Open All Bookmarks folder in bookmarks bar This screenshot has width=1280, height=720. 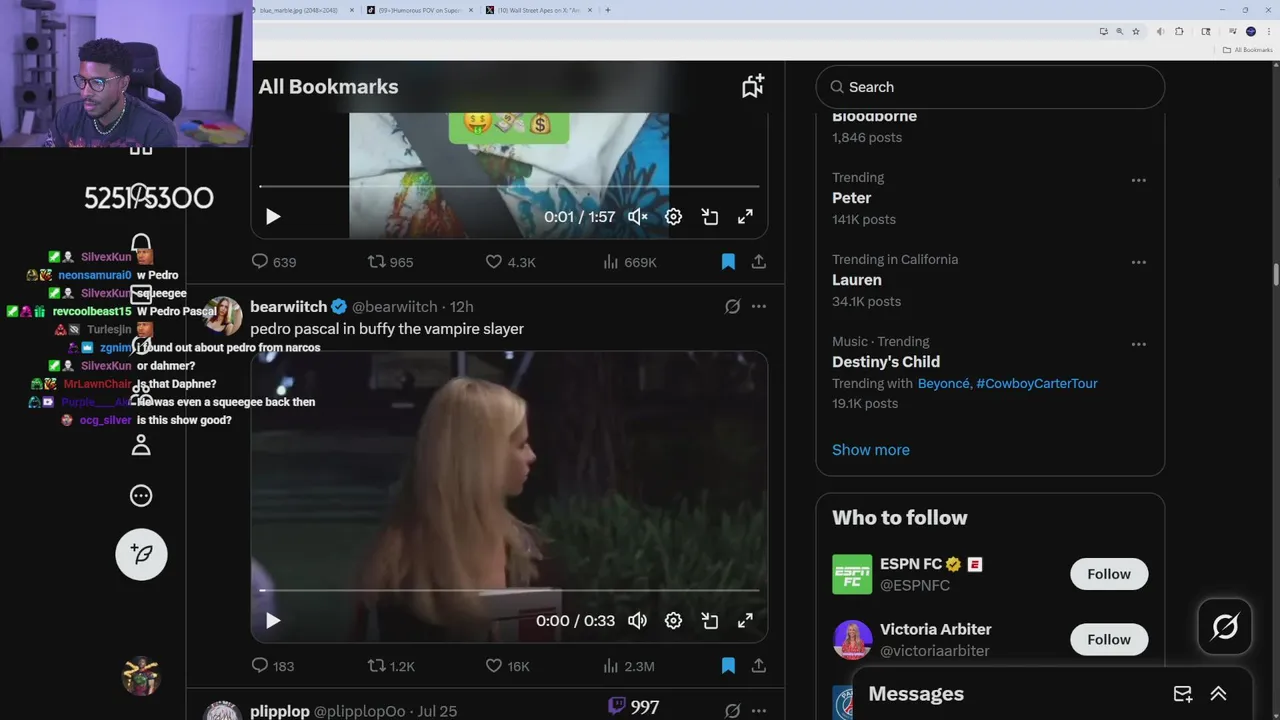pos(1247,50)
